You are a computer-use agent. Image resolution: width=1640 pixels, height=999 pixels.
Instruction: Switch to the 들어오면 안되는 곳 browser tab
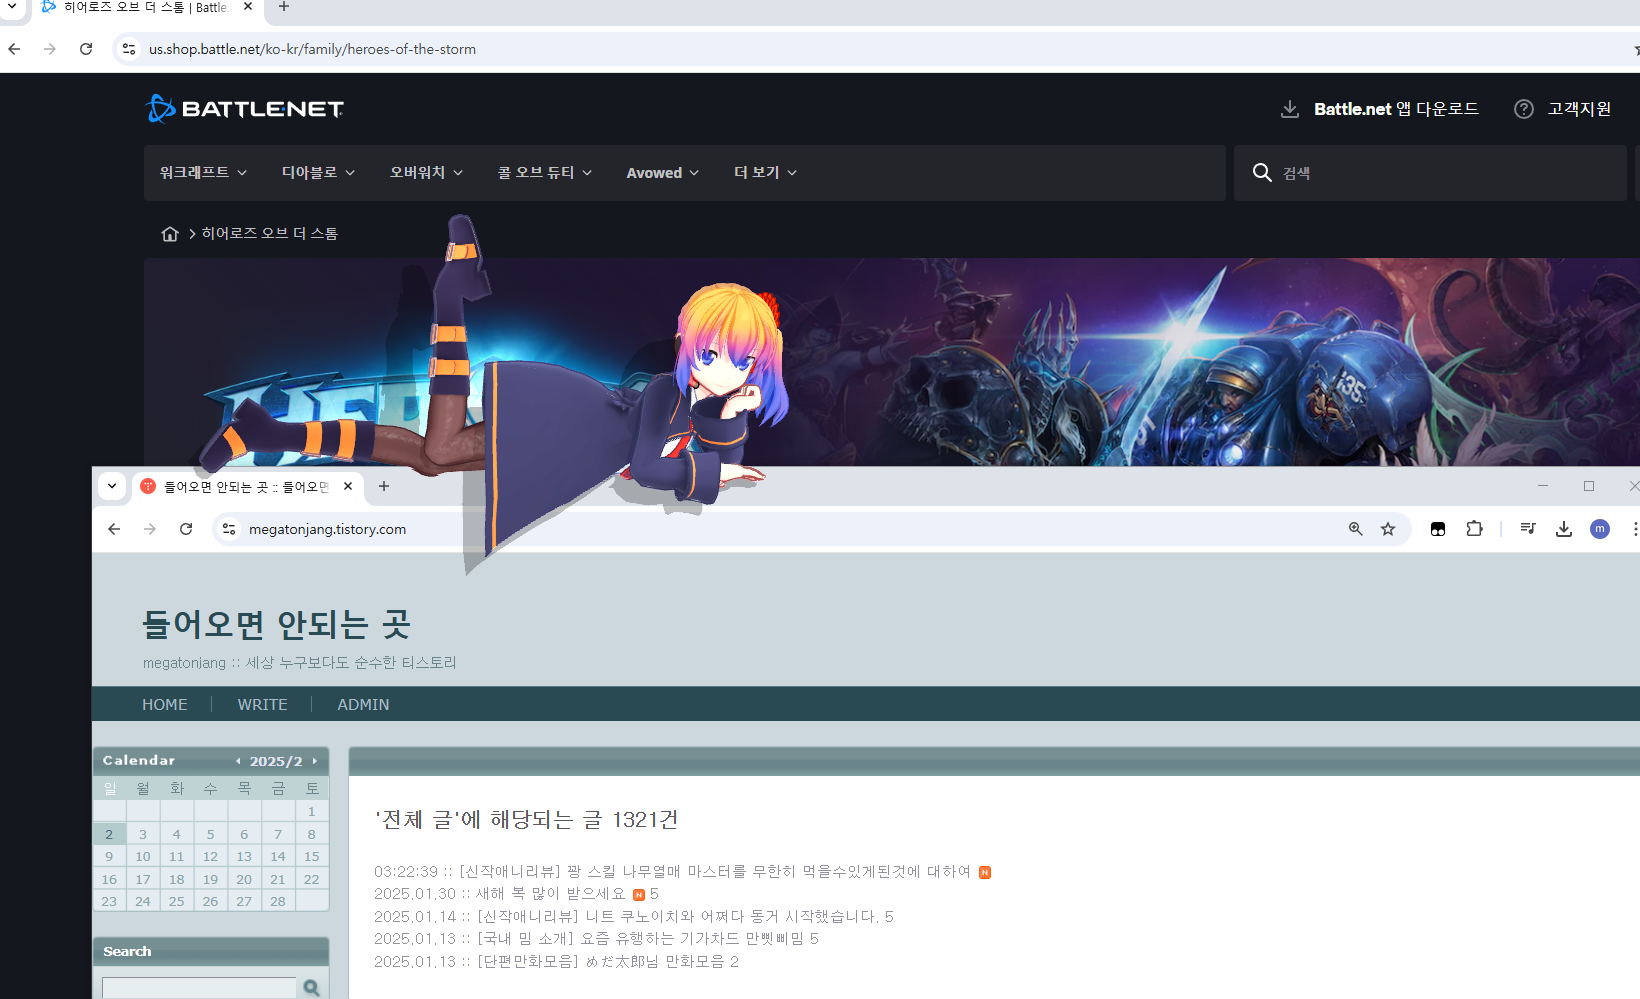245,486
